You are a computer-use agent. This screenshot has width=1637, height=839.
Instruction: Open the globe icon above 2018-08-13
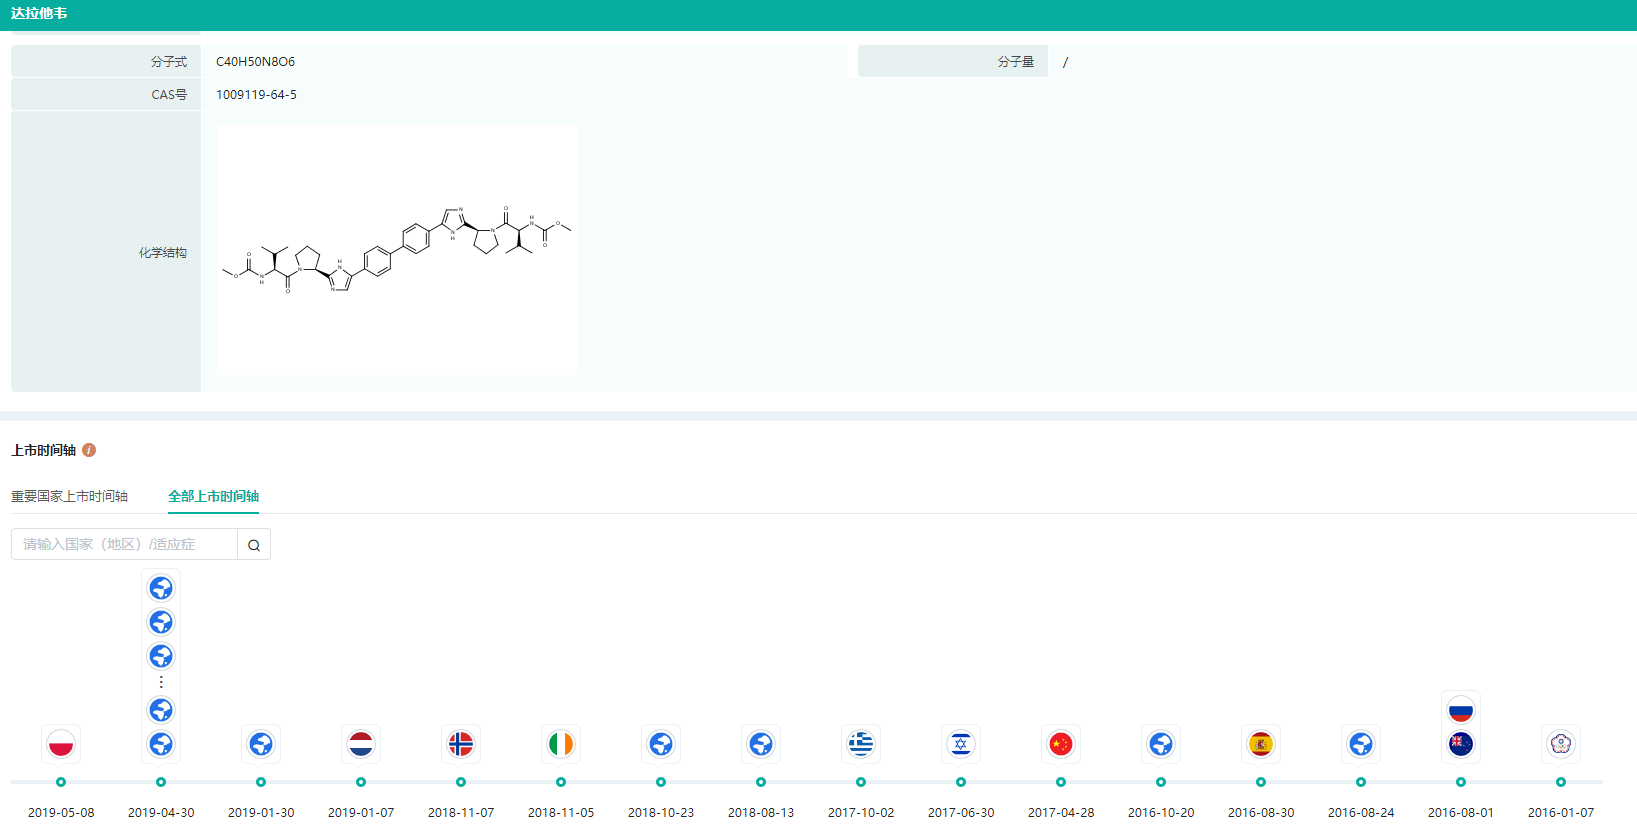pos(761,744)
